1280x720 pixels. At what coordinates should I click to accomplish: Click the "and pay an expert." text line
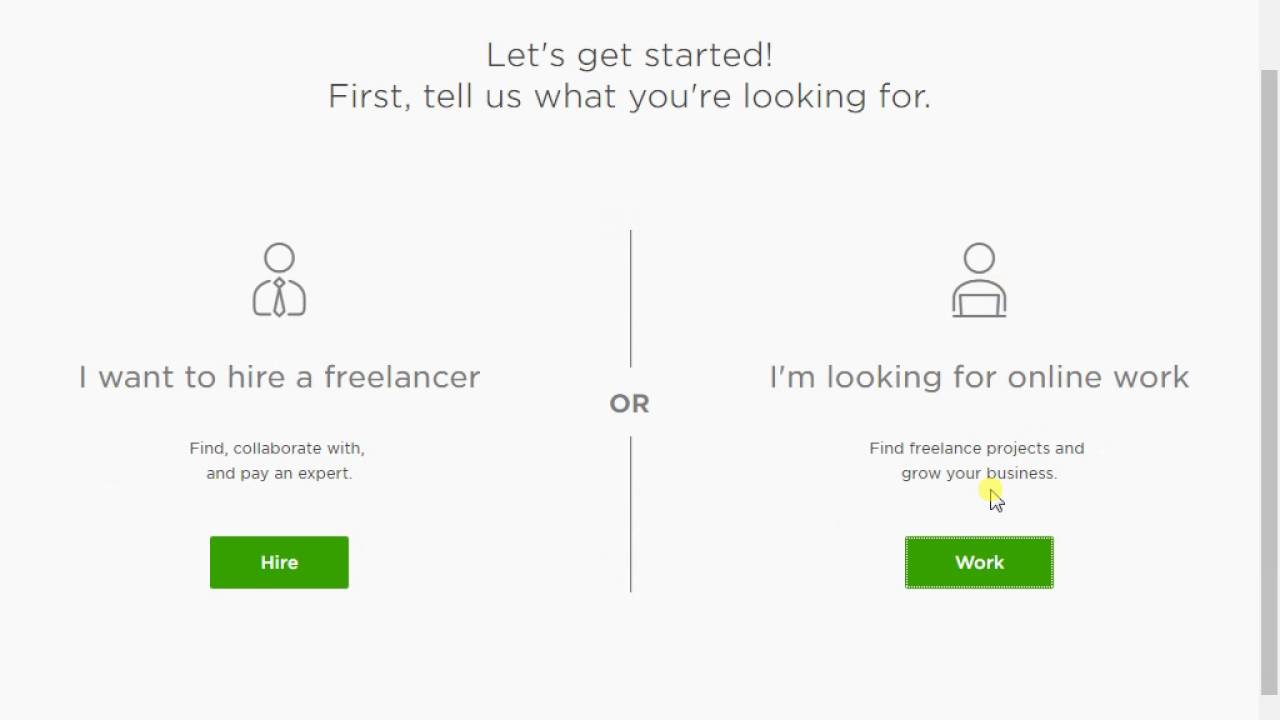click(x=279, y=473)
